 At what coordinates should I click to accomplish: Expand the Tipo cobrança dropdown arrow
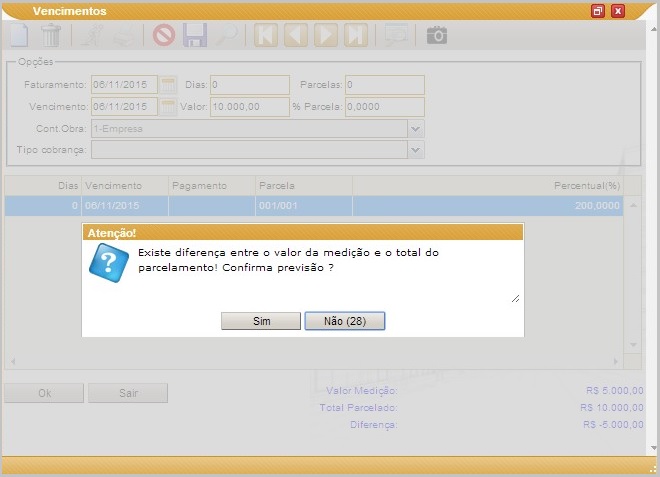pyautogui.click(x=416, y=150)
